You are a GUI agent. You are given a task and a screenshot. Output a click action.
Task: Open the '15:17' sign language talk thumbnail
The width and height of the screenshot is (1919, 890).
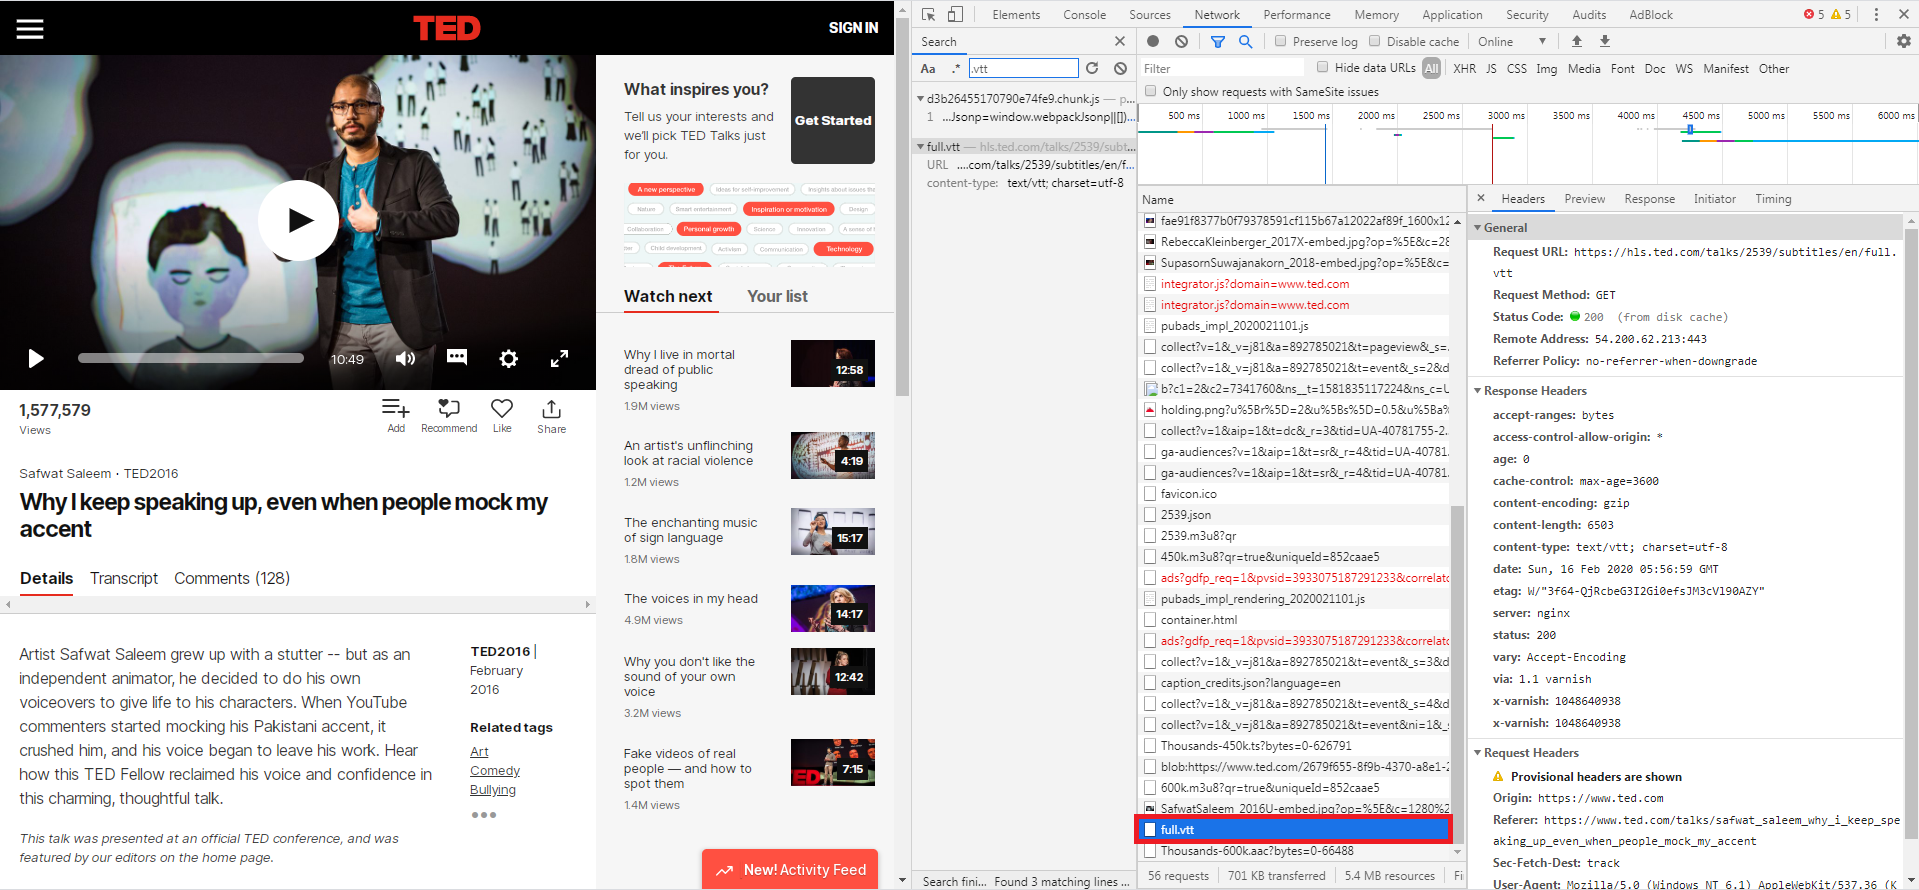coord(833,531)
